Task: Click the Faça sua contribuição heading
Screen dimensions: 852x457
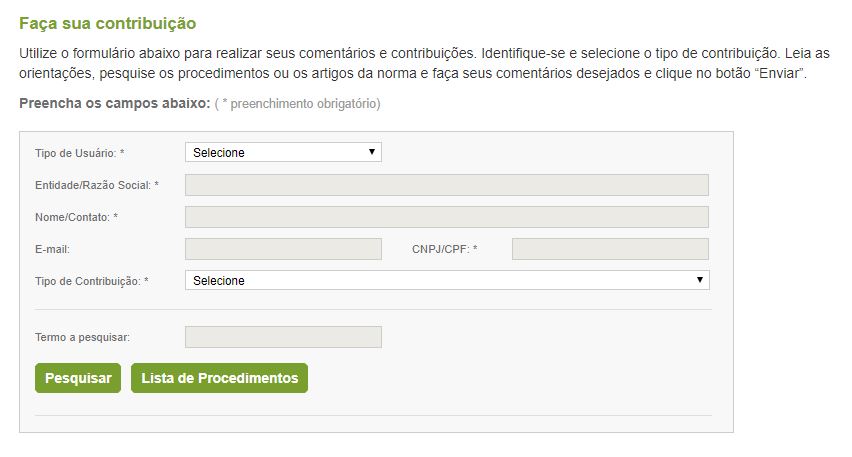Action: click(108, 23)
